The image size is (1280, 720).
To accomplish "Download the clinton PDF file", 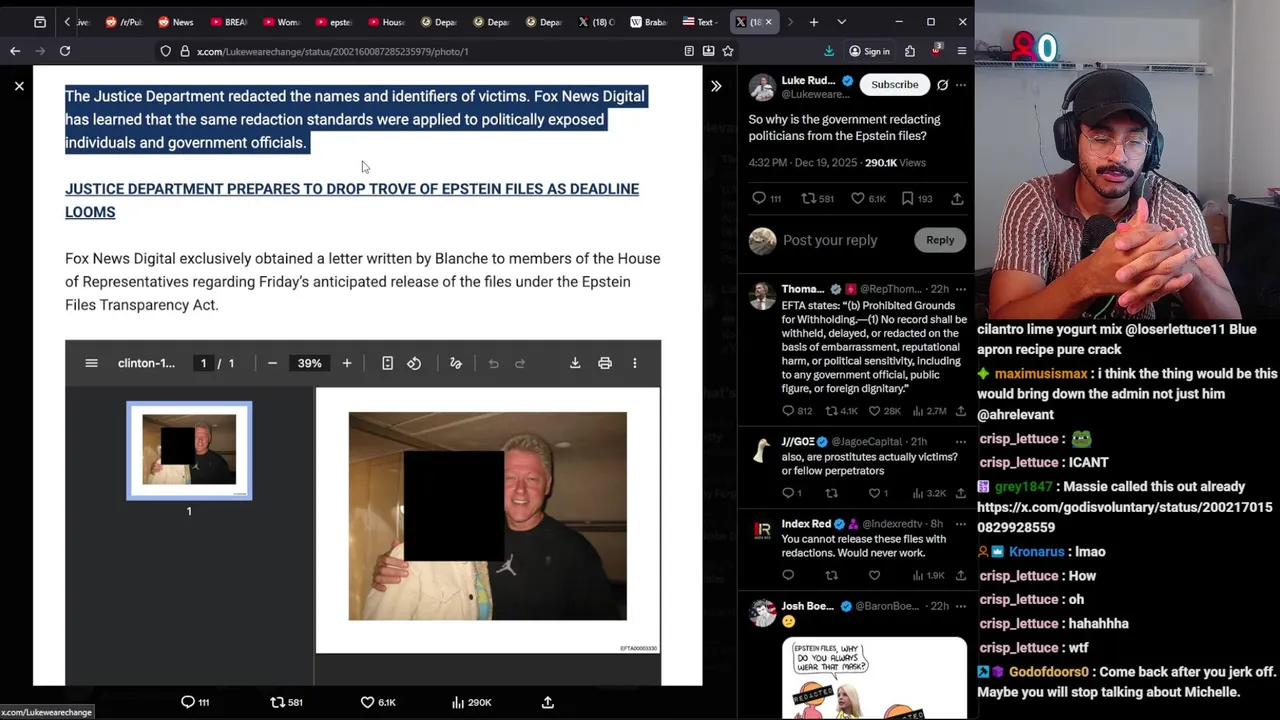I will 575,363.
